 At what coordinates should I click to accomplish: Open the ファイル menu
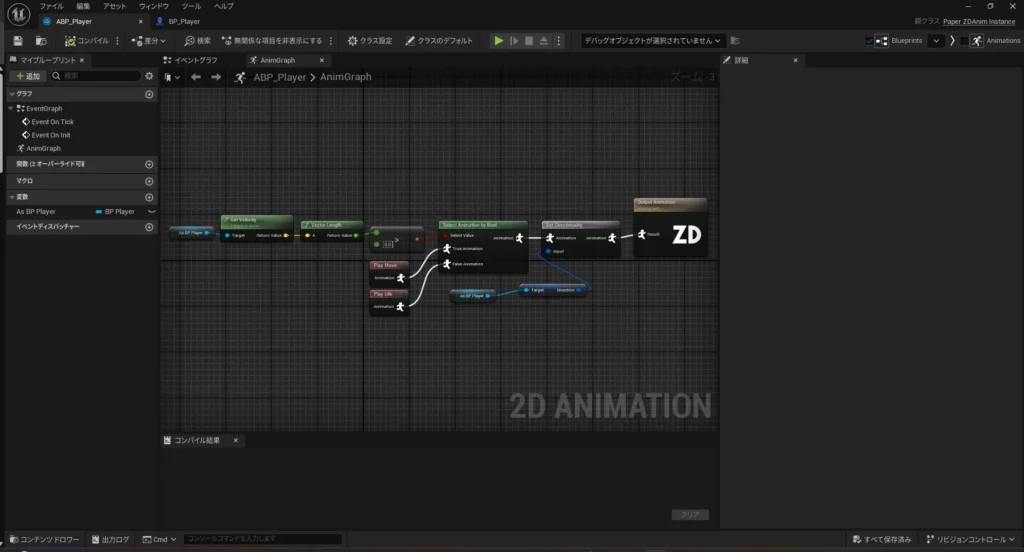click(52, 6)
